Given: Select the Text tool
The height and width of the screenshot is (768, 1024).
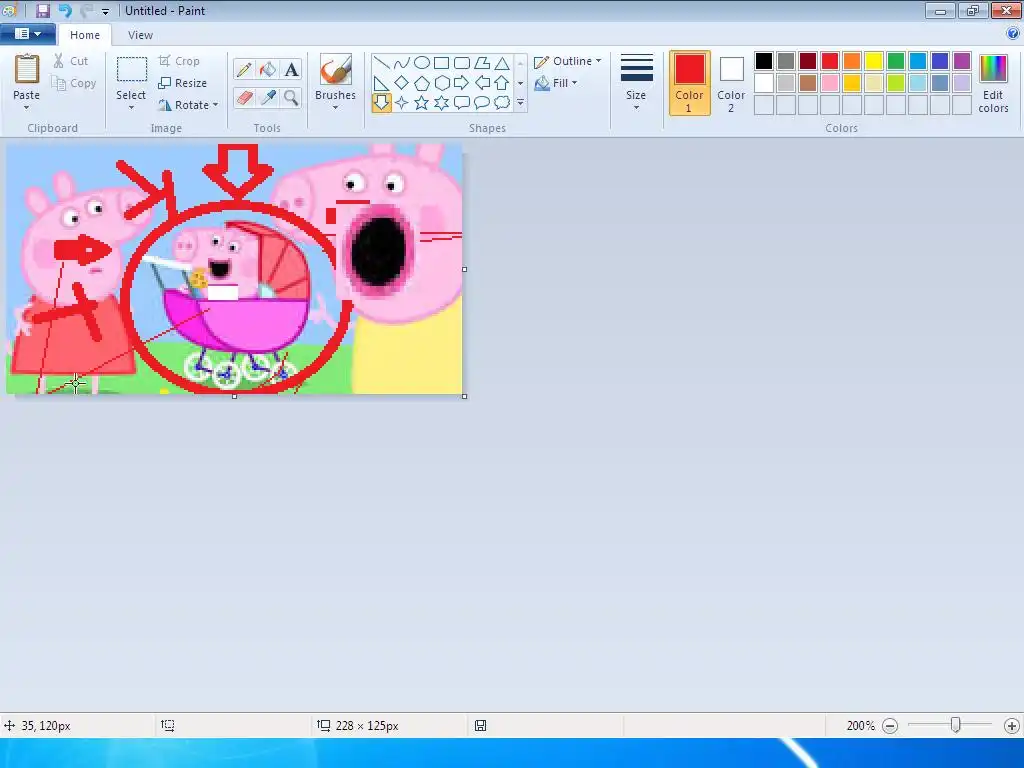Looking at the screenshot, I should click(291, 69).
